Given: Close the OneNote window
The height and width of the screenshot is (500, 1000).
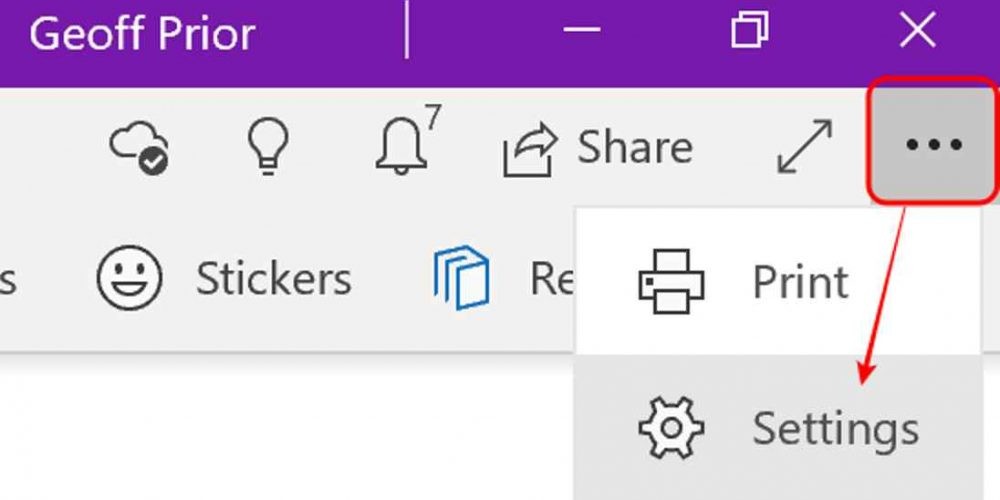Looking at the screenshot, I should click(x=918, y=30).
